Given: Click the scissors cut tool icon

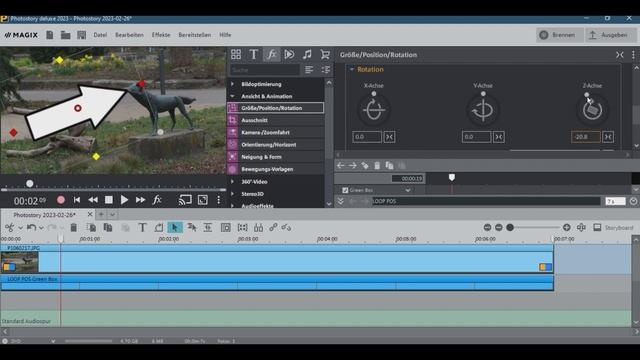Looking at the screenshot, I should [9, 227].
